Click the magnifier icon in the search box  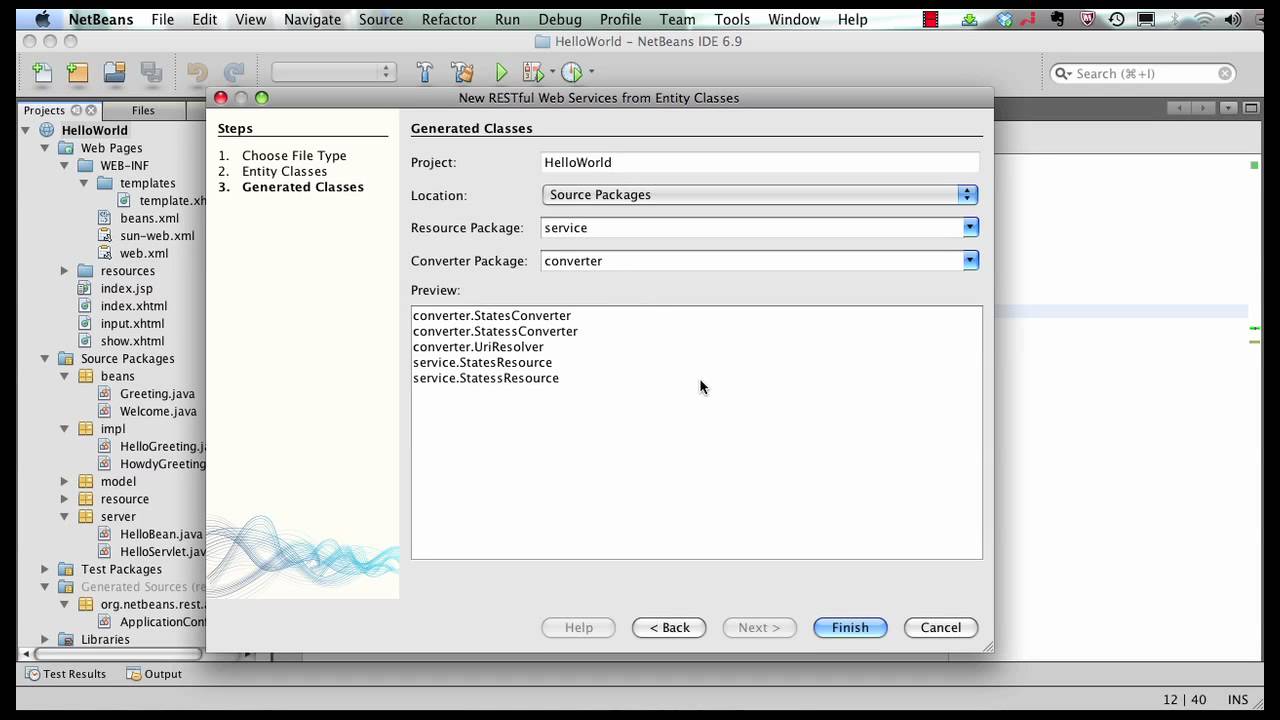[x=1064, y=73]
